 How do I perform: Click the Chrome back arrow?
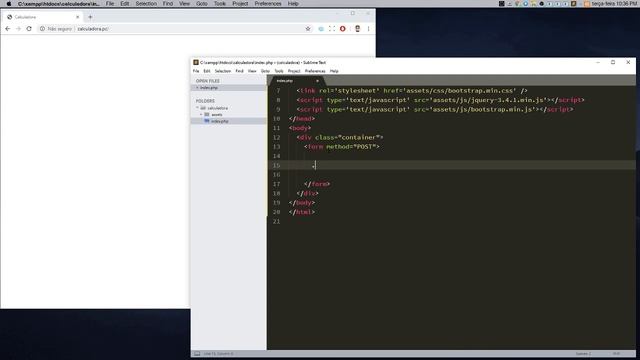(x=8, y=29)
